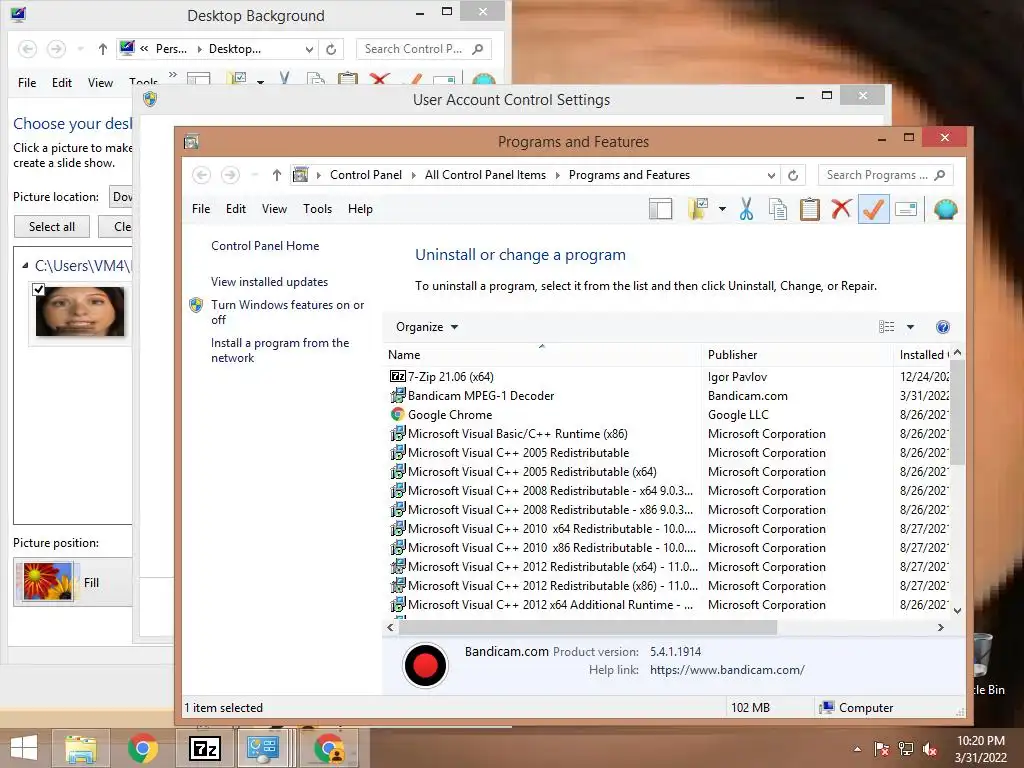Select Google Chrome in program list
1024x768 pixels.
pos(669,415)
